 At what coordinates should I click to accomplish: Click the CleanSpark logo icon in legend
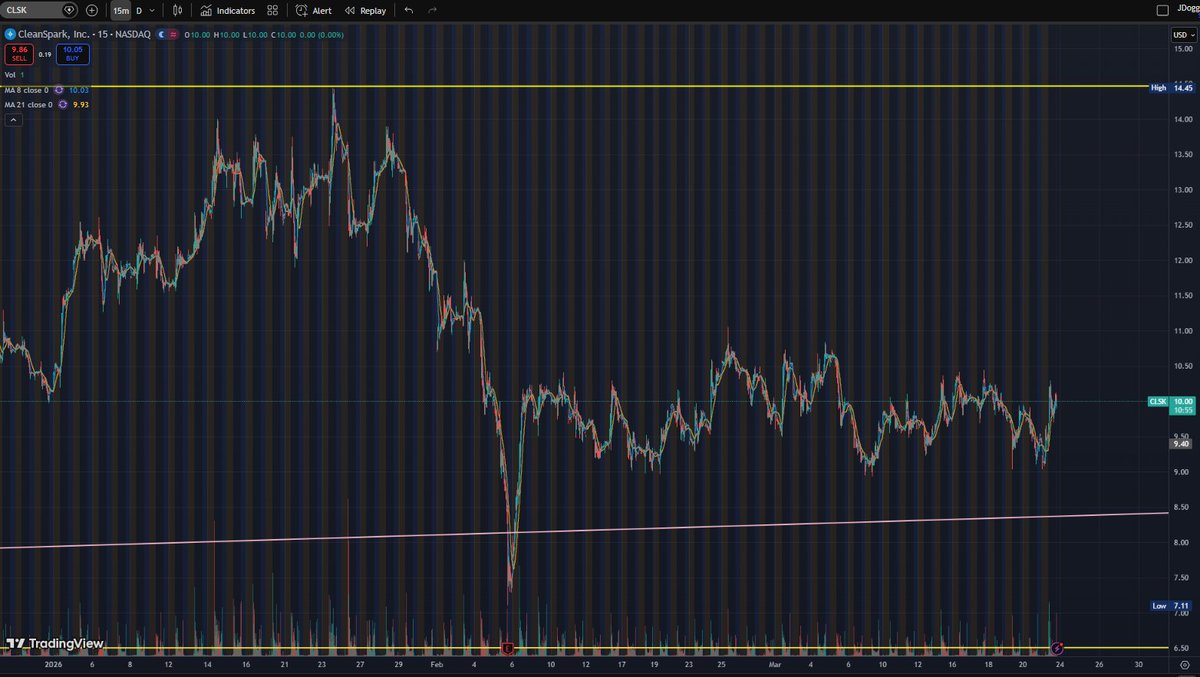click(x=9, y=34)
